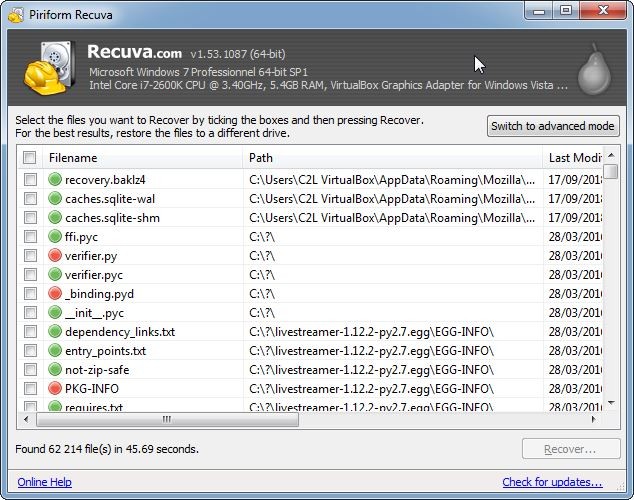Select the ffi.pyc filename
The image size is (634, 500).
[x=81, y=237]
